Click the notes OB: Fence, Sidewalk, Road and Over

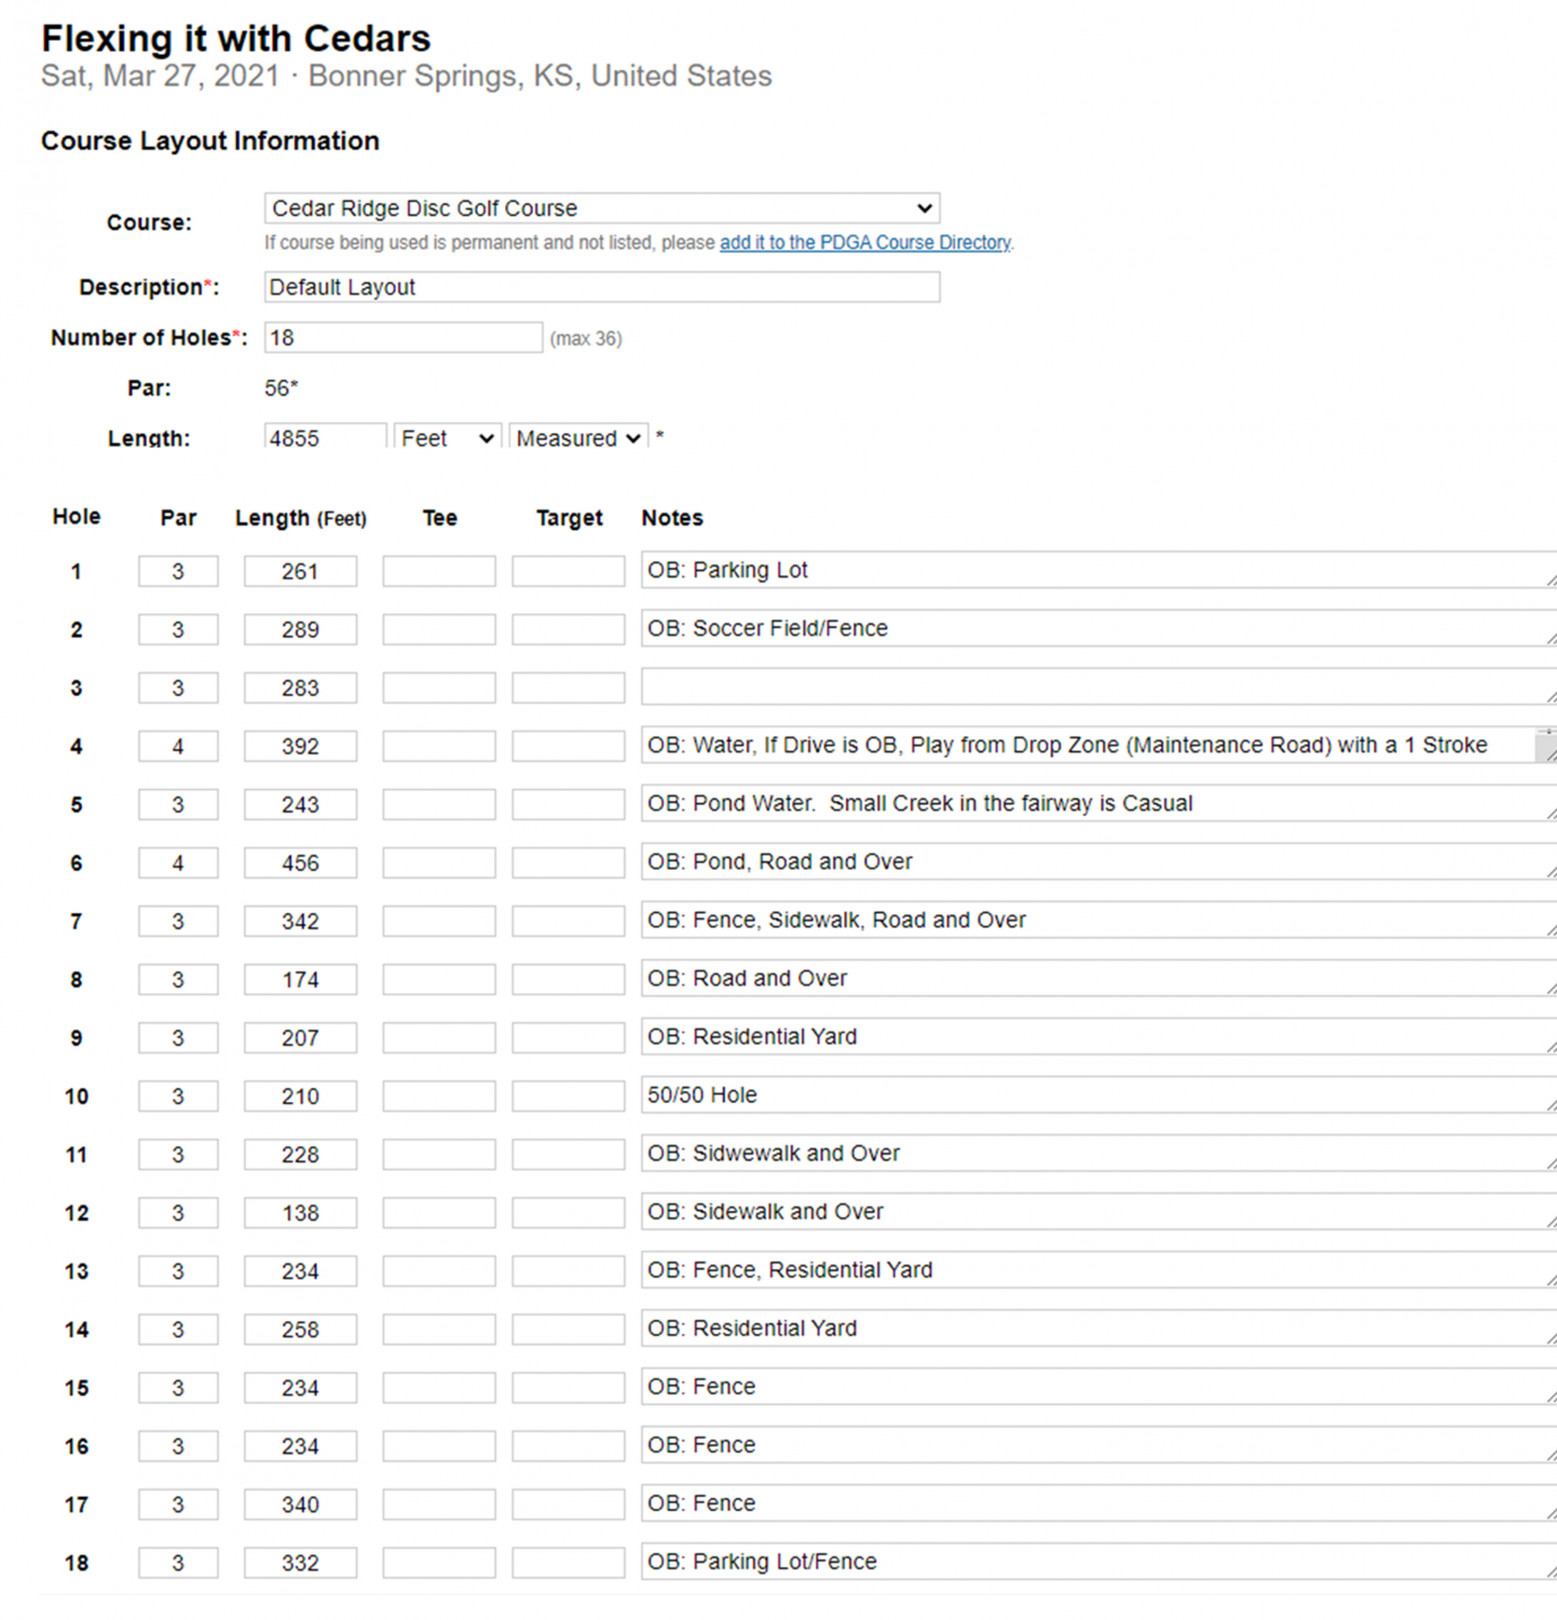point(1098,920)
